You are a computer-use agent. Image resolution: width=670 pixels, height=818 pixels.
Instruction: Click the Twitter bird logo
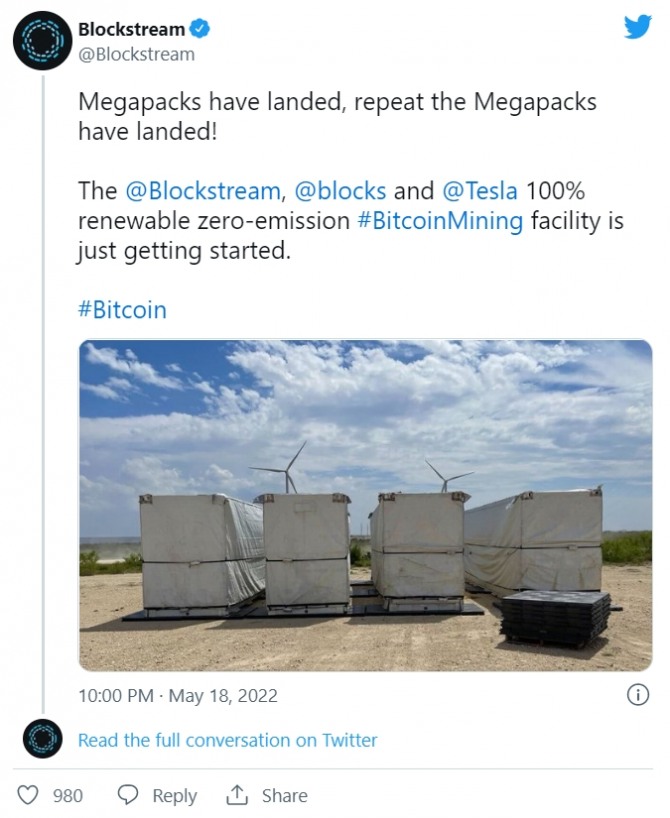pos(637,27)
